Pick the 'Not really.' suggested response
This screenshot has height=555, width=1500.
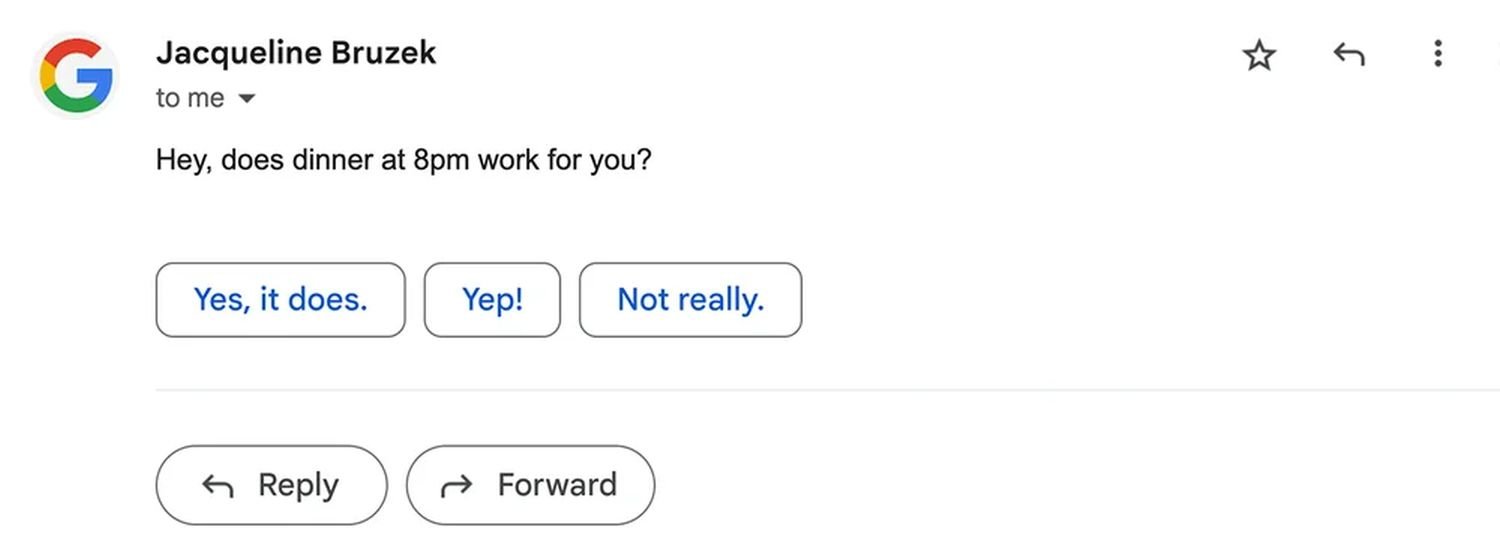tap(690, 299)
